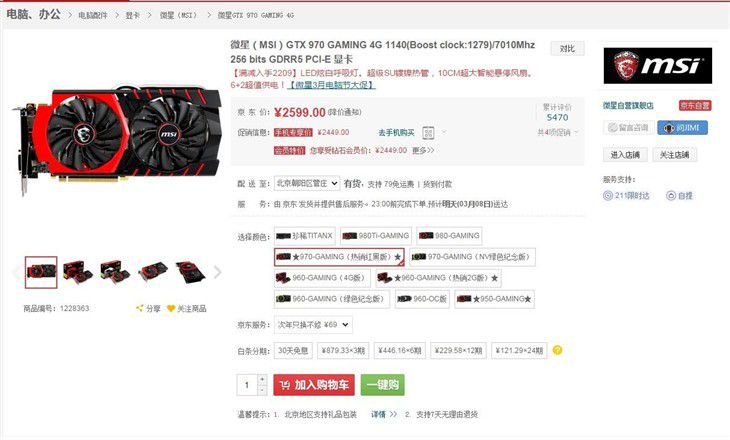
Task: Select the second product thumbnail image
Action: pos(78,272)
